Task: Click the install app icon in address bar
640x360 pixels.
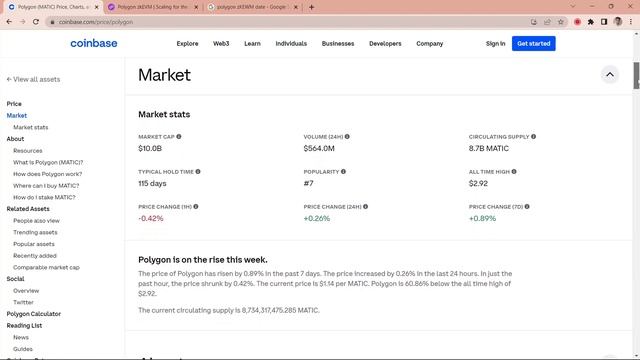Action: click(534, 22)
